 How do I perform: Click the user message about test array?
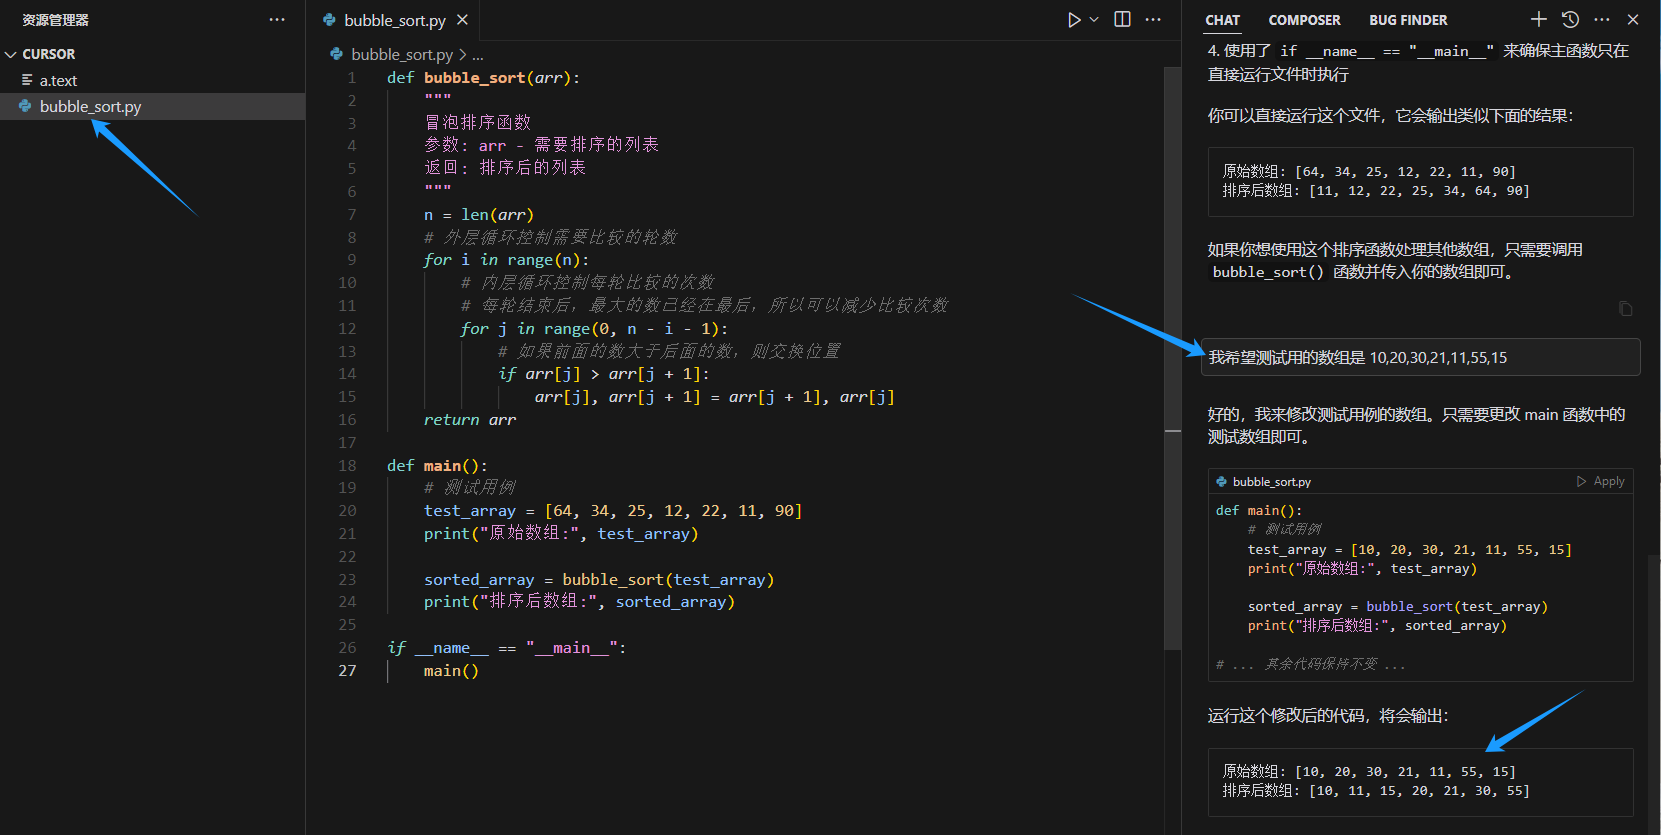coord(1420,357)
